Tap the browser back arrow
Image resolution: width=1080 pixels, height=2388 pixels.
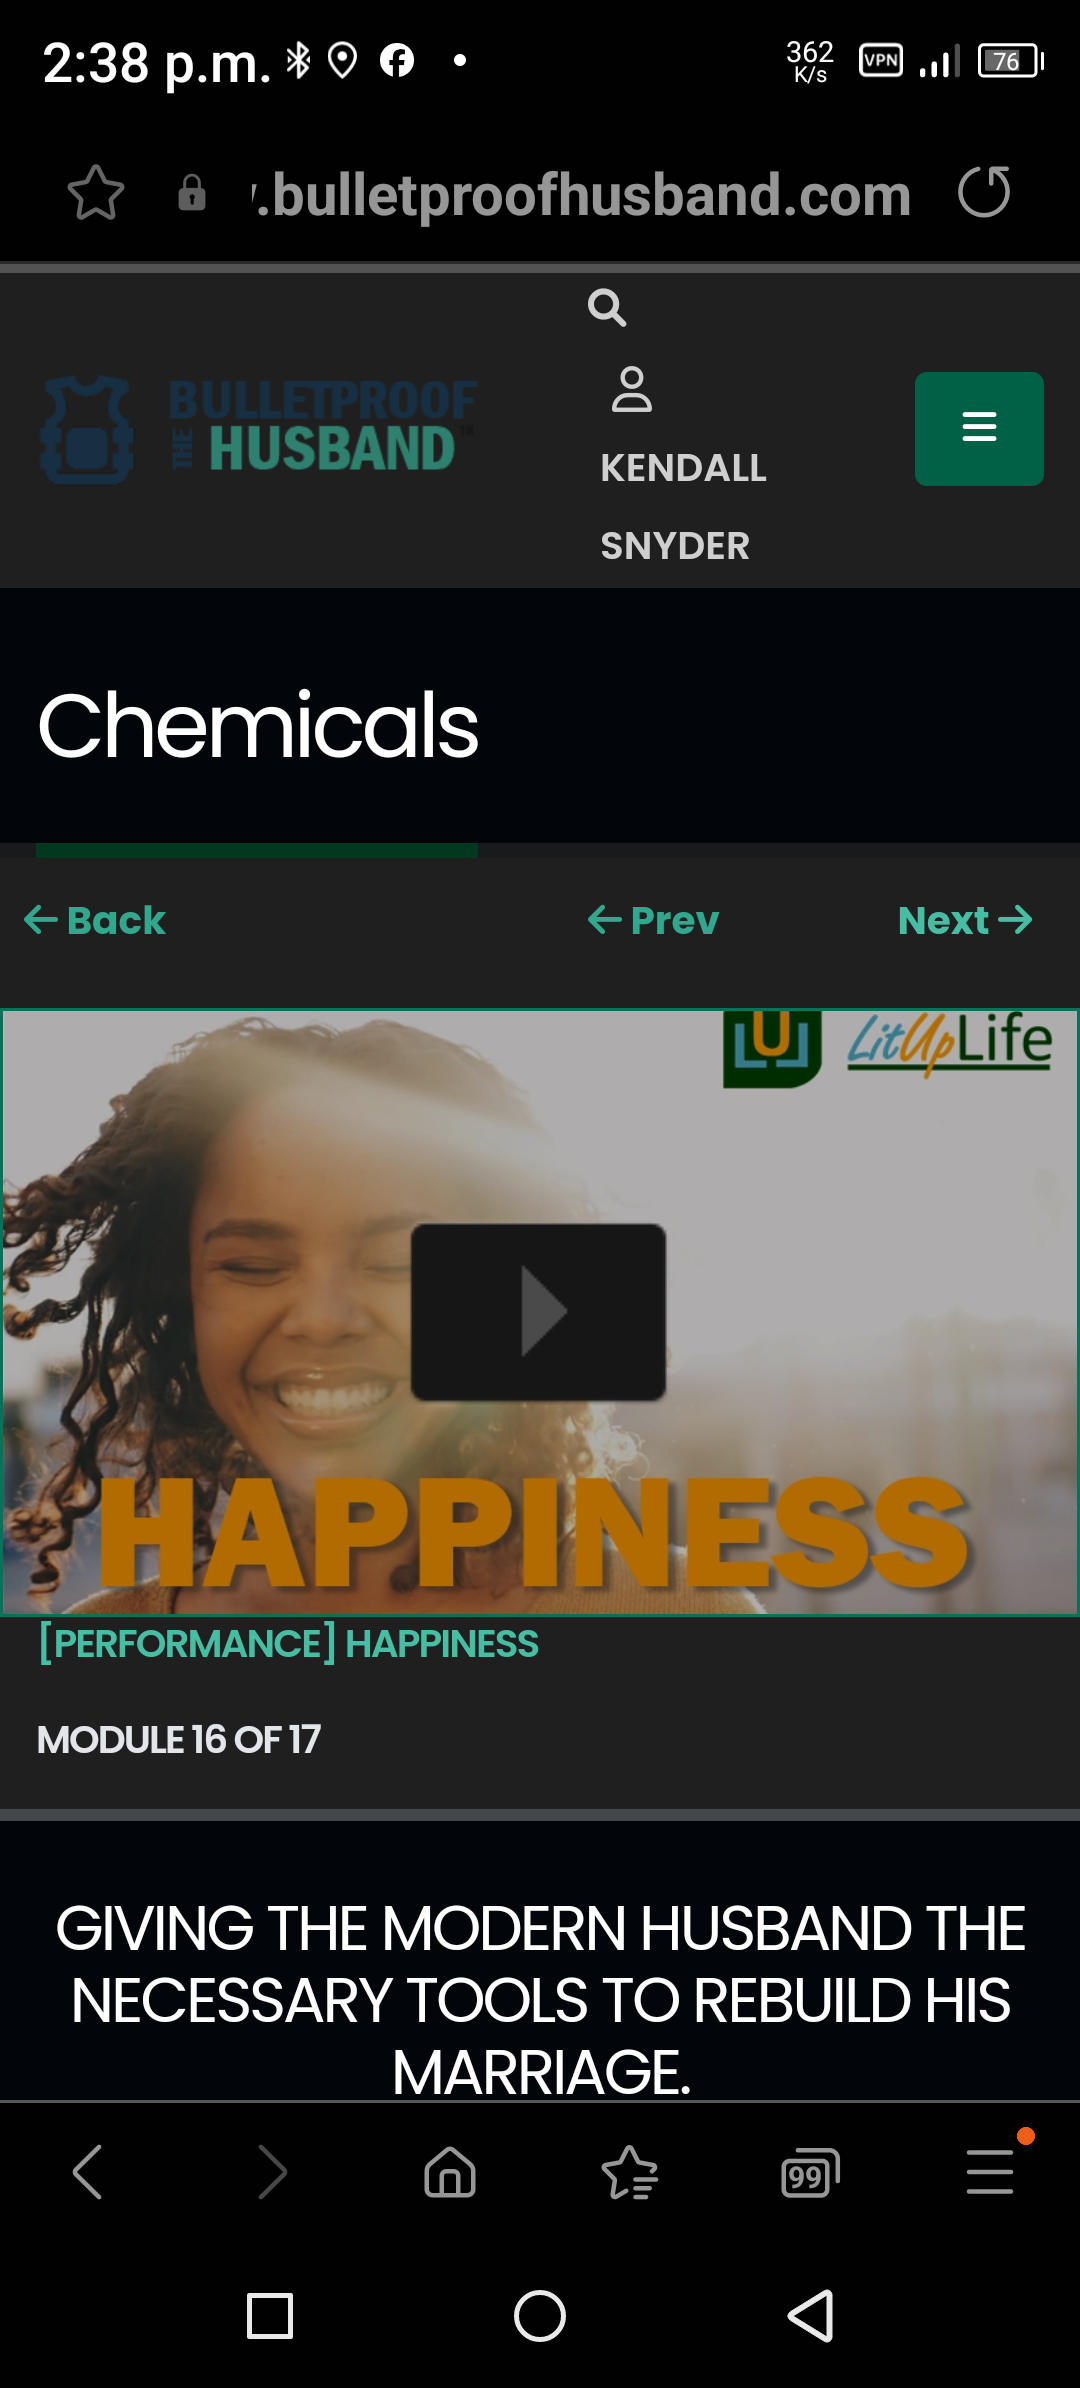[x=88, y=2172]
